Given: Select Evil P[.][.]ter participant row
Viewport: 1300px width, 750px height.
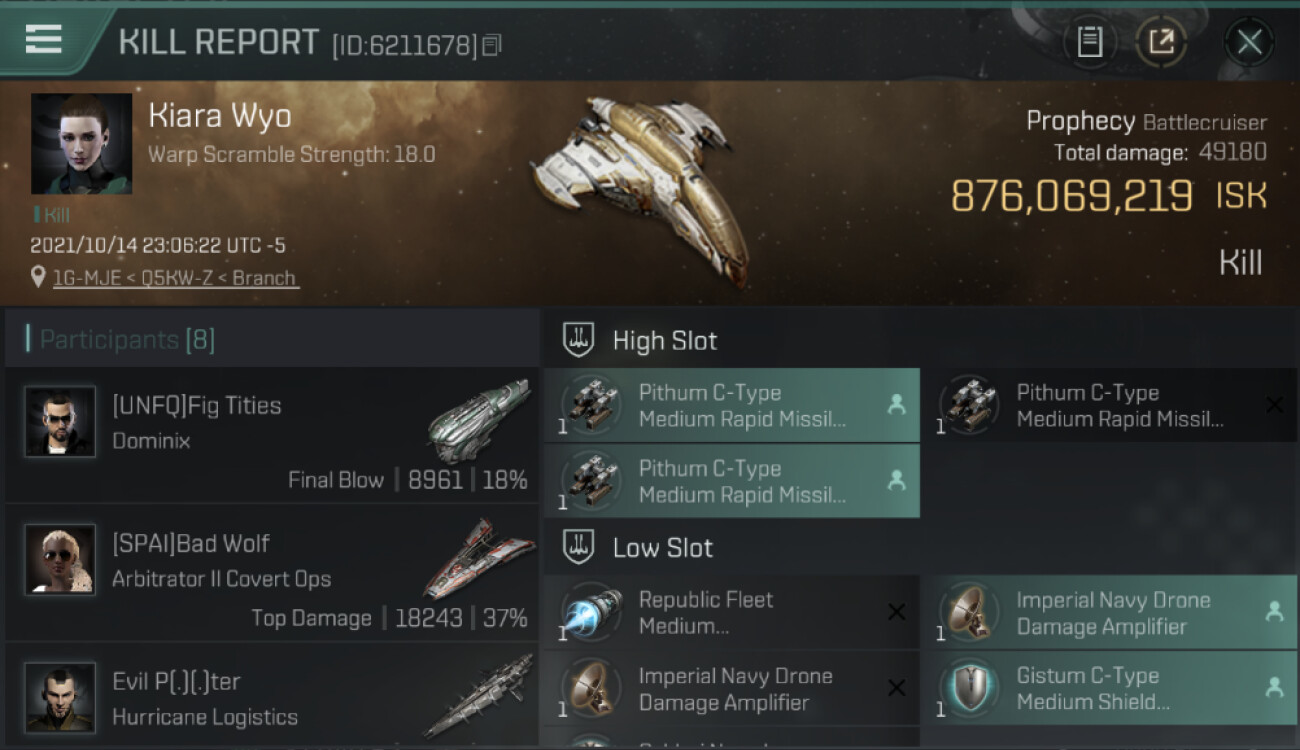Looking at the screenshot, I should (272, 698).
